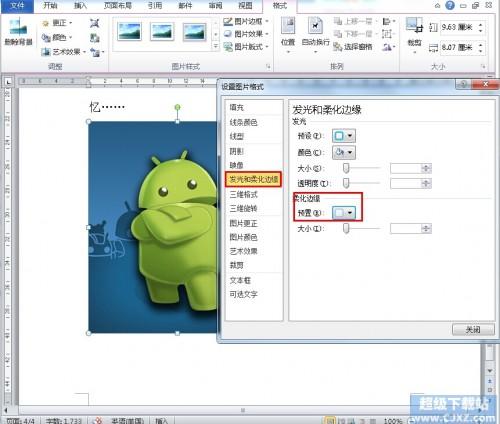Expand the 位置 position dropdown arrow
This screenshot has width=500, height=424.
click(x=288, y=52)
